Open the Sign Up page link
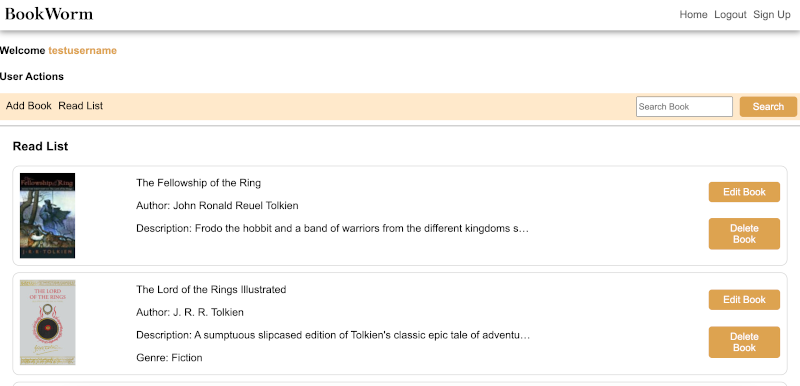 point(772,15)
